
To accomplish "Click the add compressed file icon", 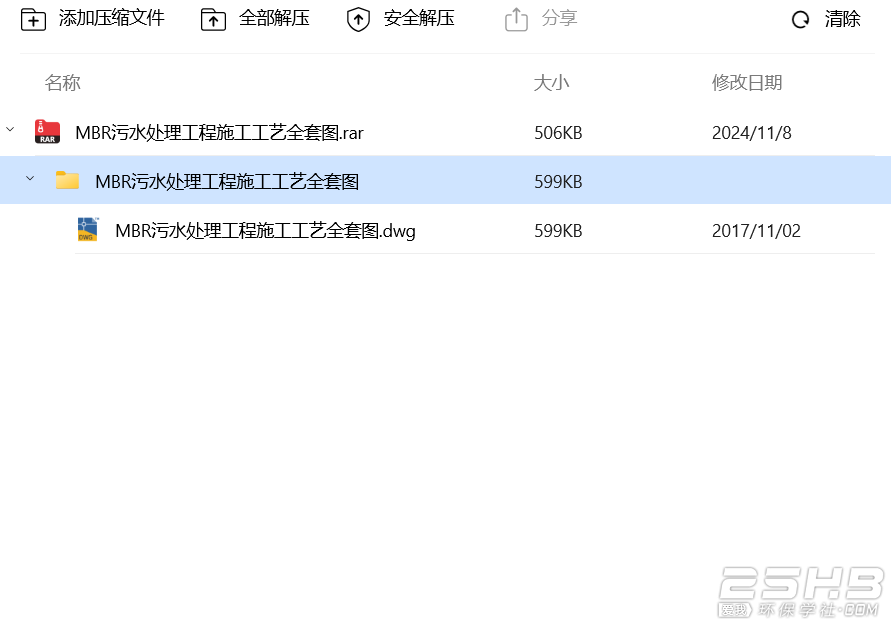I will 33,19.
